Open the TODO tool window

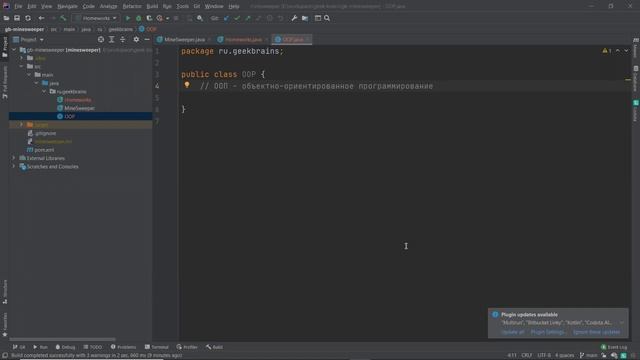coord(93,347)
